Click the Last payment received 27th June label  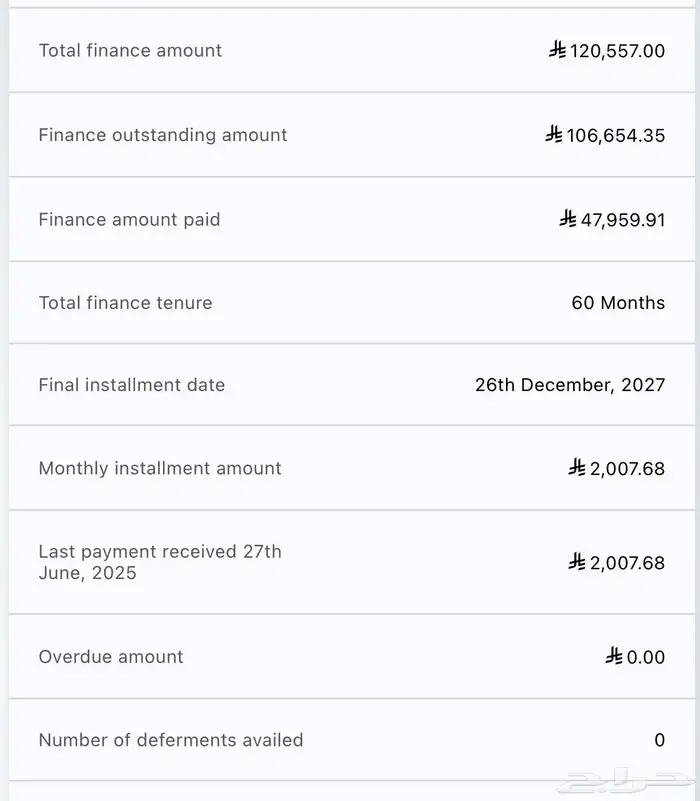pos(160,562)
